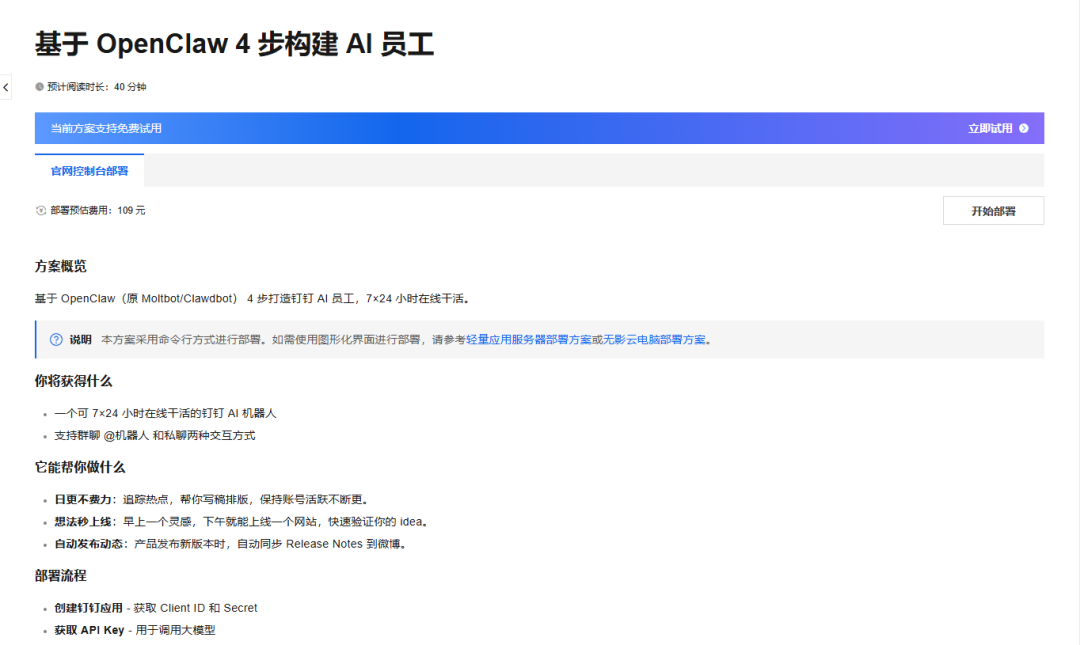Click clock icon beside 预计阅读时长
1080x645 pixels.
tap(39, 87)
